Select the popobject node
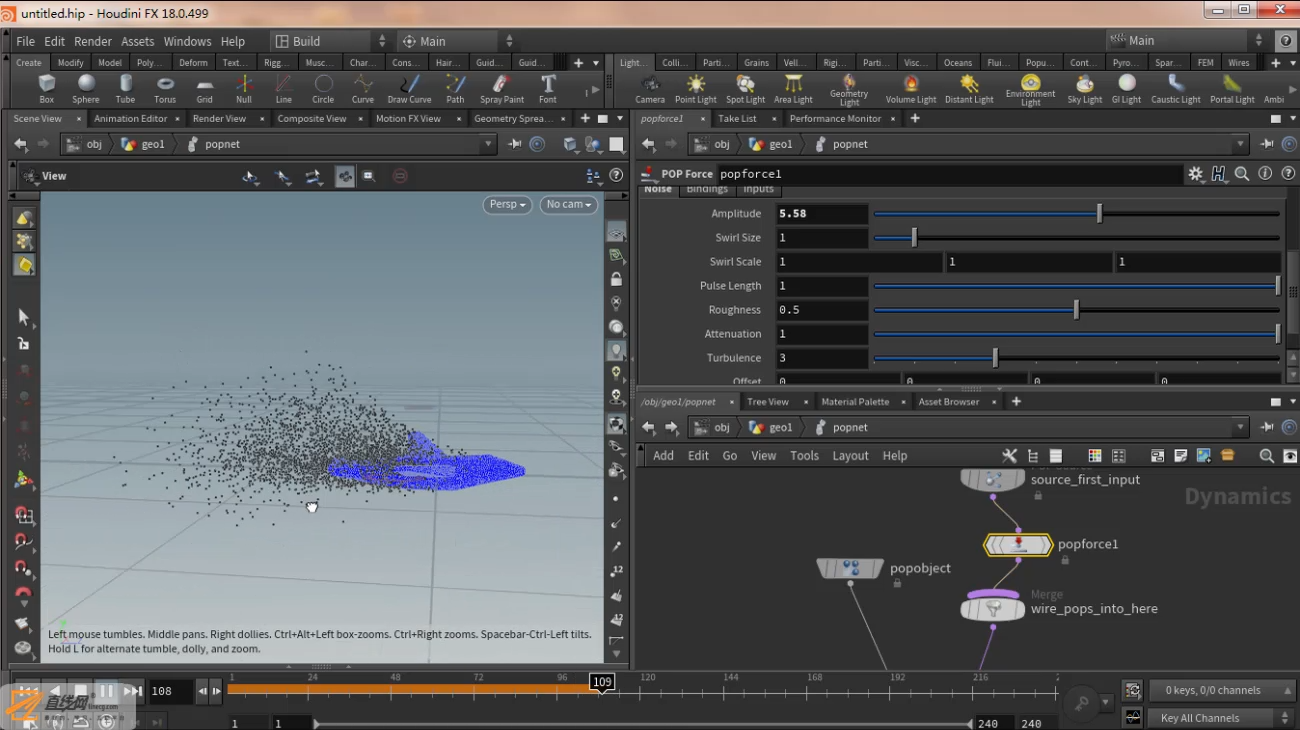1300x730 pixels. click(x=851, y=568)
